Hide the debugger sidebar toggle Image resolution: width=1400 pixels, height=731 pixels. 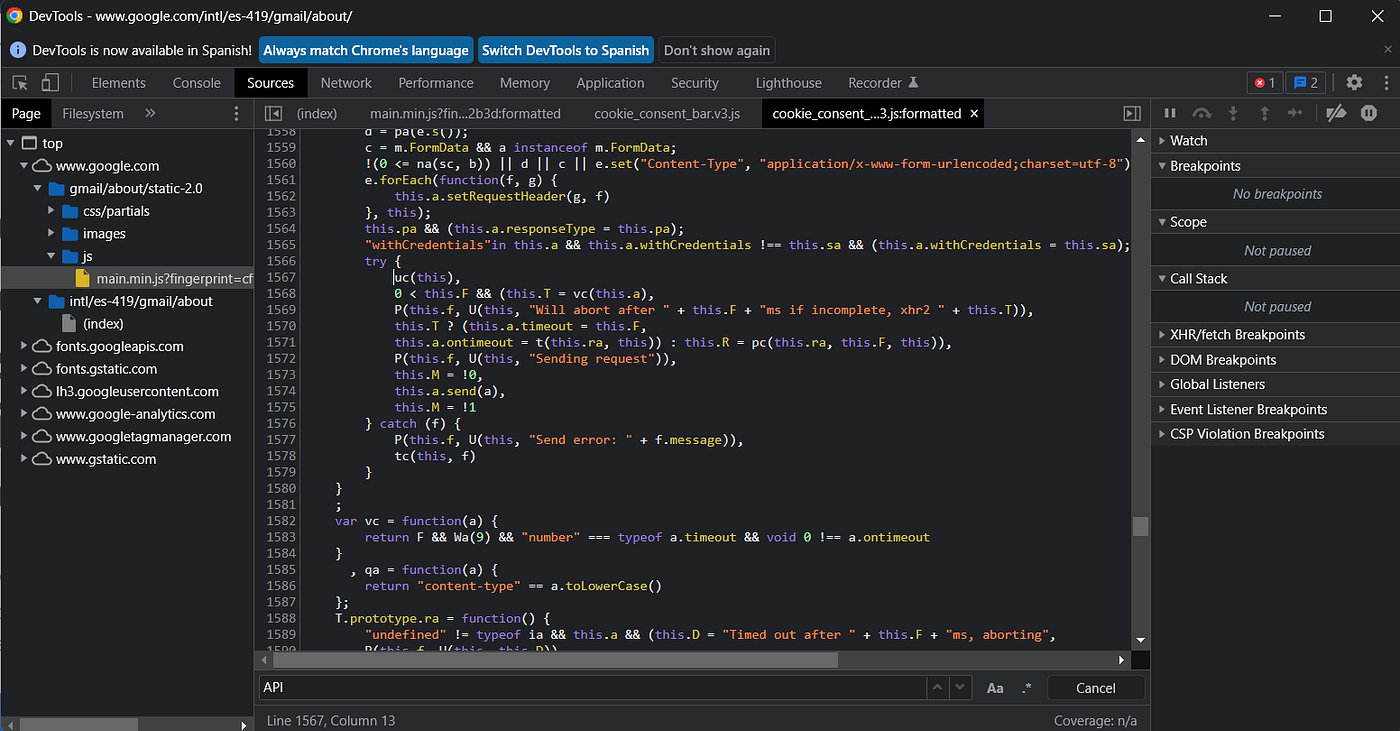pyautogui.click(x=1132, y=113)
